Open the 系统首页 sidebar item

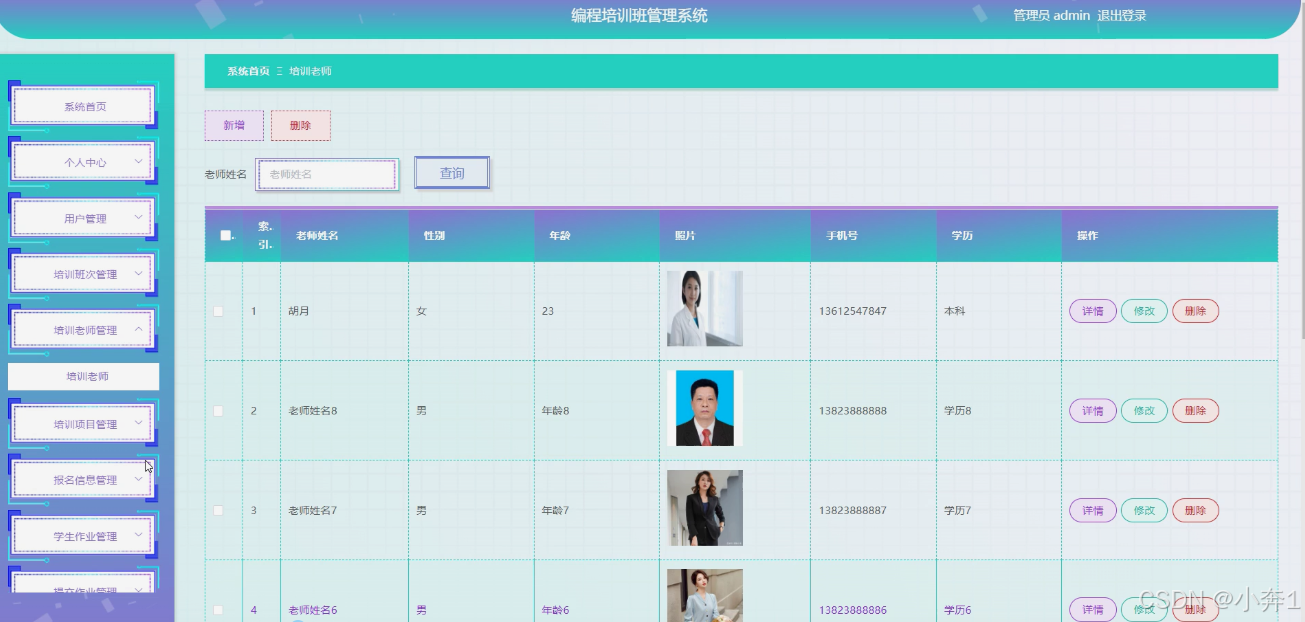(83, 106)
